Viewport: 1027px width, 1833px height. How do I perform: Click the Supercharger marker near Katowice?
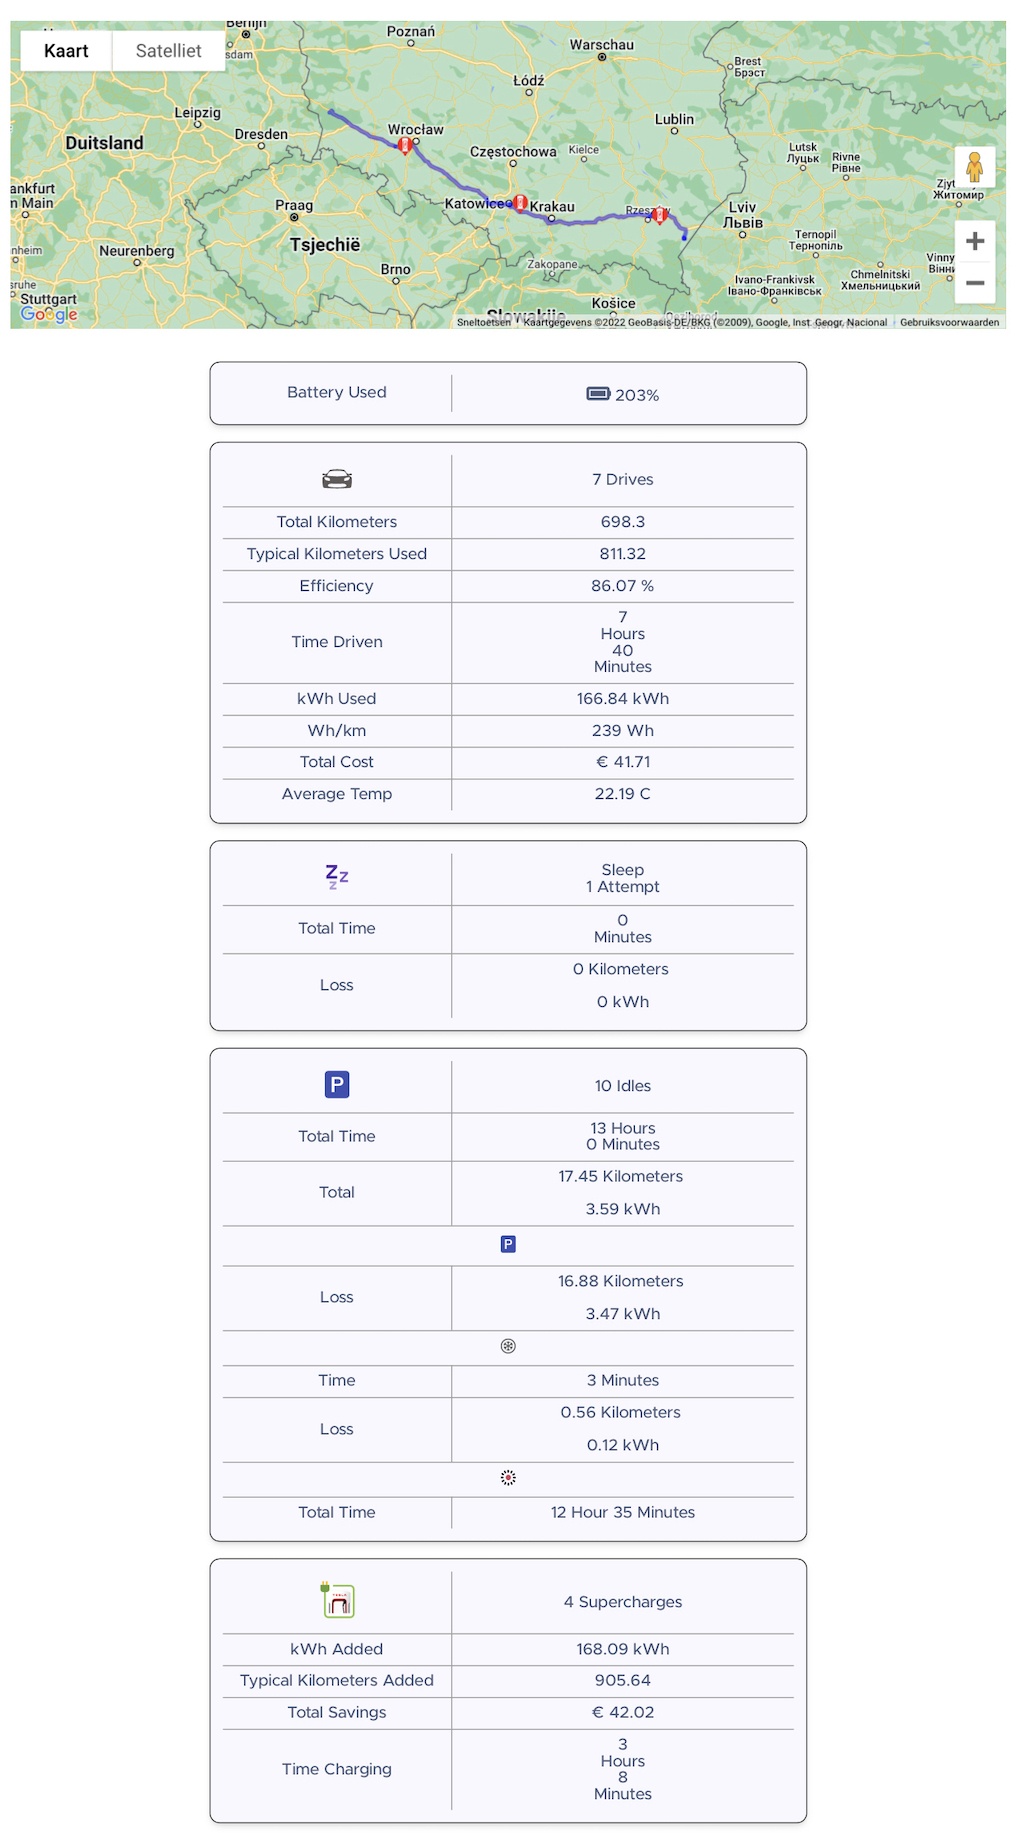coord(519,201)
